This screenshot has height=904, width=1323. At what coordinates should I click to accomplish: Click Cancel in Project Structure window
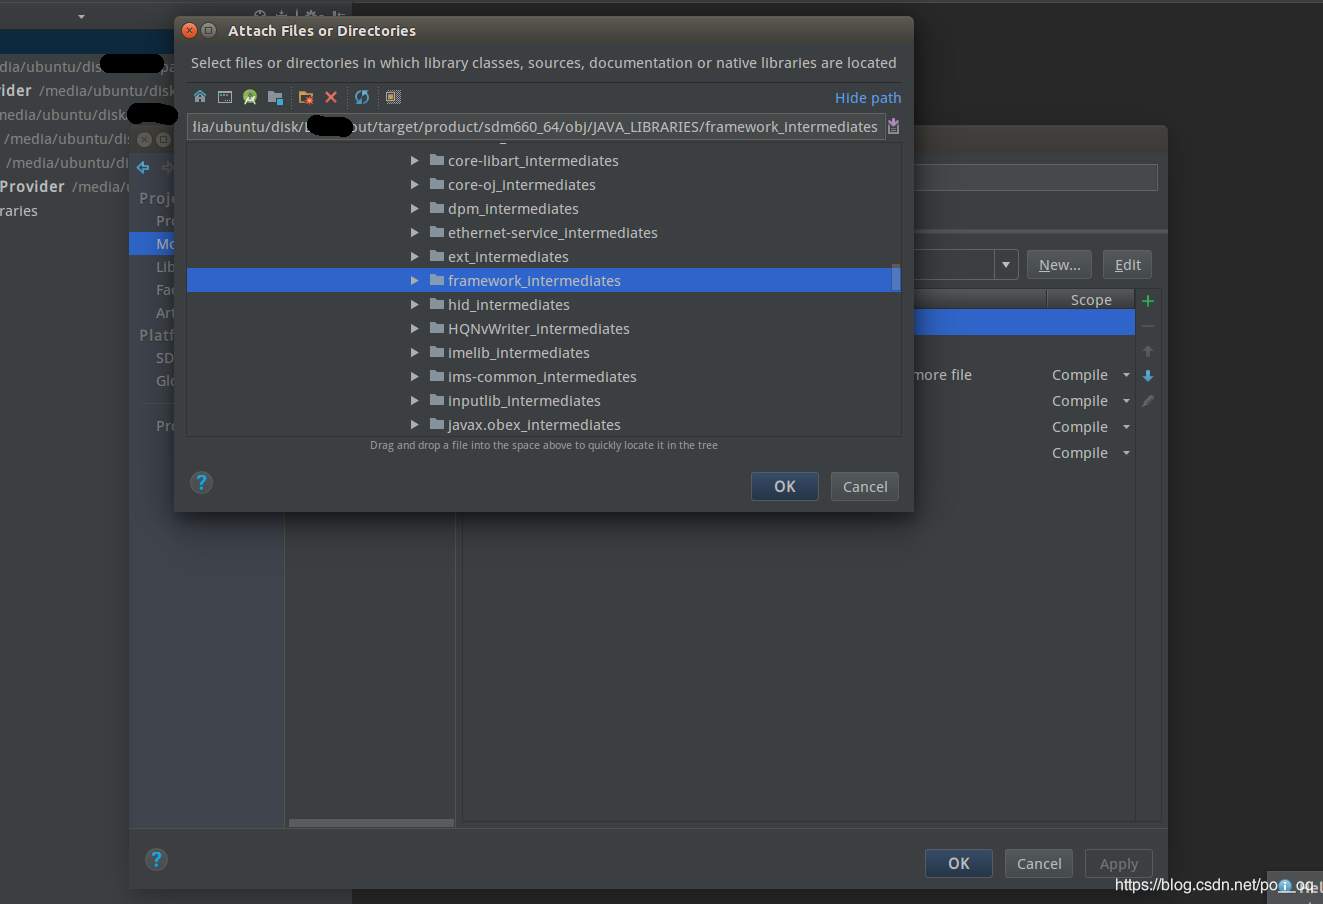point(1039,863)
